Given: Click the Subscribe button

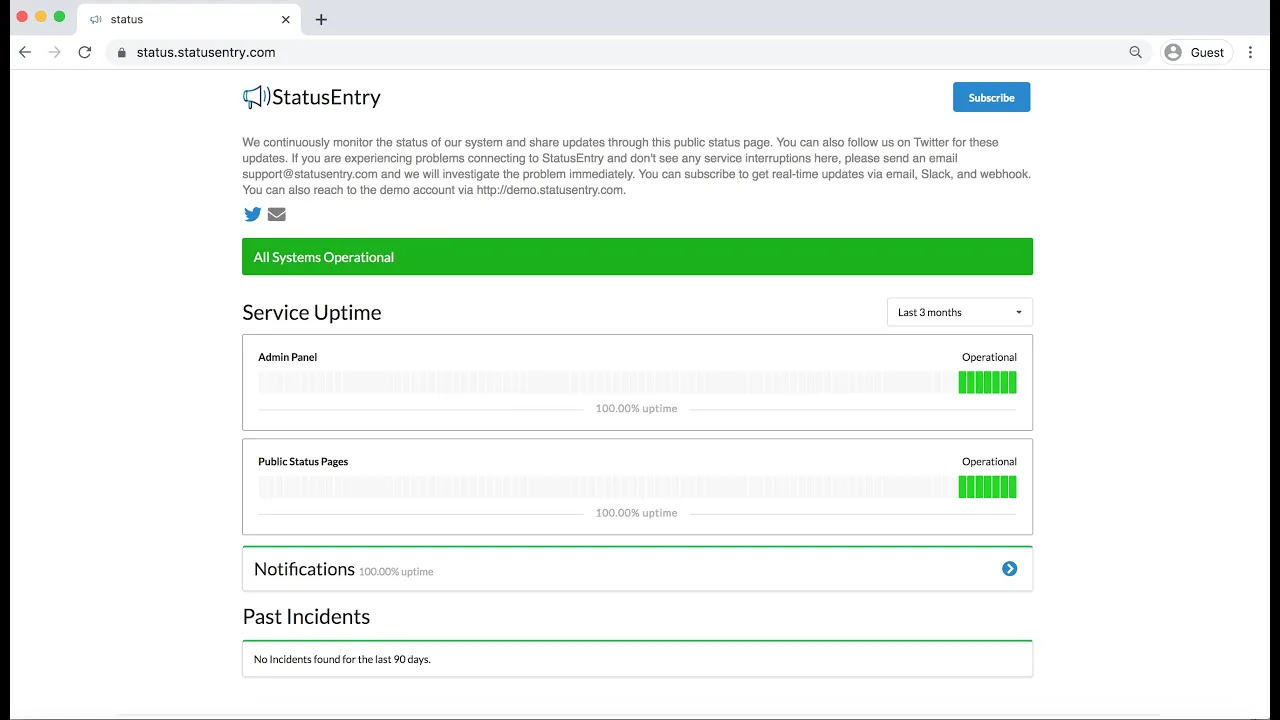Looking at the screenshot, I should [991, 97].
